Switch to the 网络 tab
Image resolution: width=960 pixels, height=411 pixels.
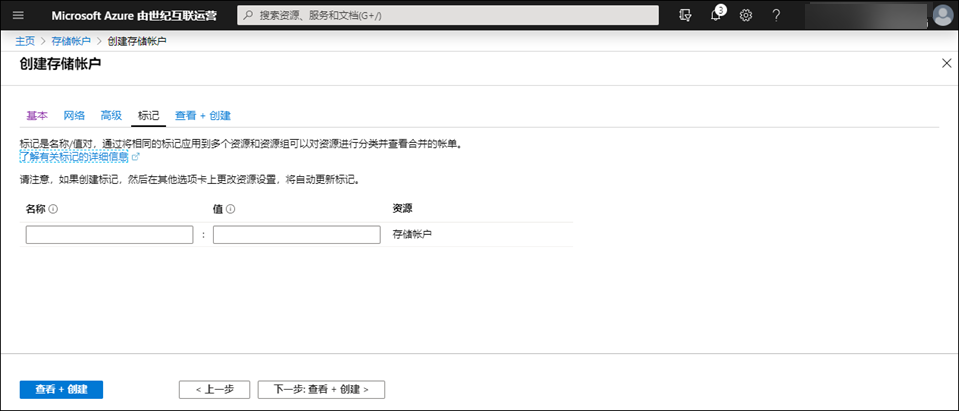(74, 116)
